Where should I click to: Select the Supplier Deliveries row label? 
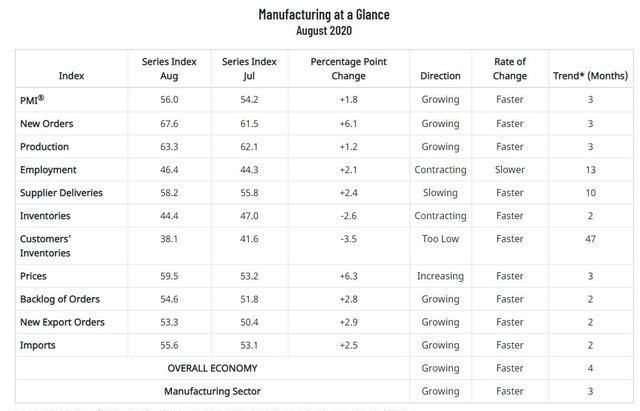click(61, 193)
